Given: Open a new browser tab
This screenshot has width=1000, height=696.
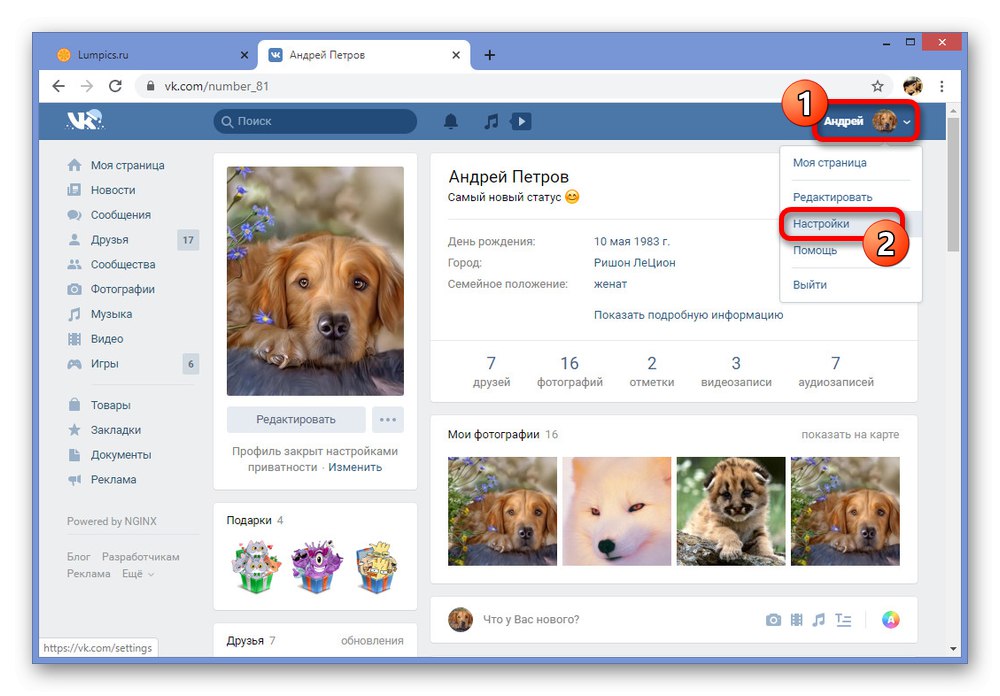Looking at the screenshot, I should (x=489, y=55).
